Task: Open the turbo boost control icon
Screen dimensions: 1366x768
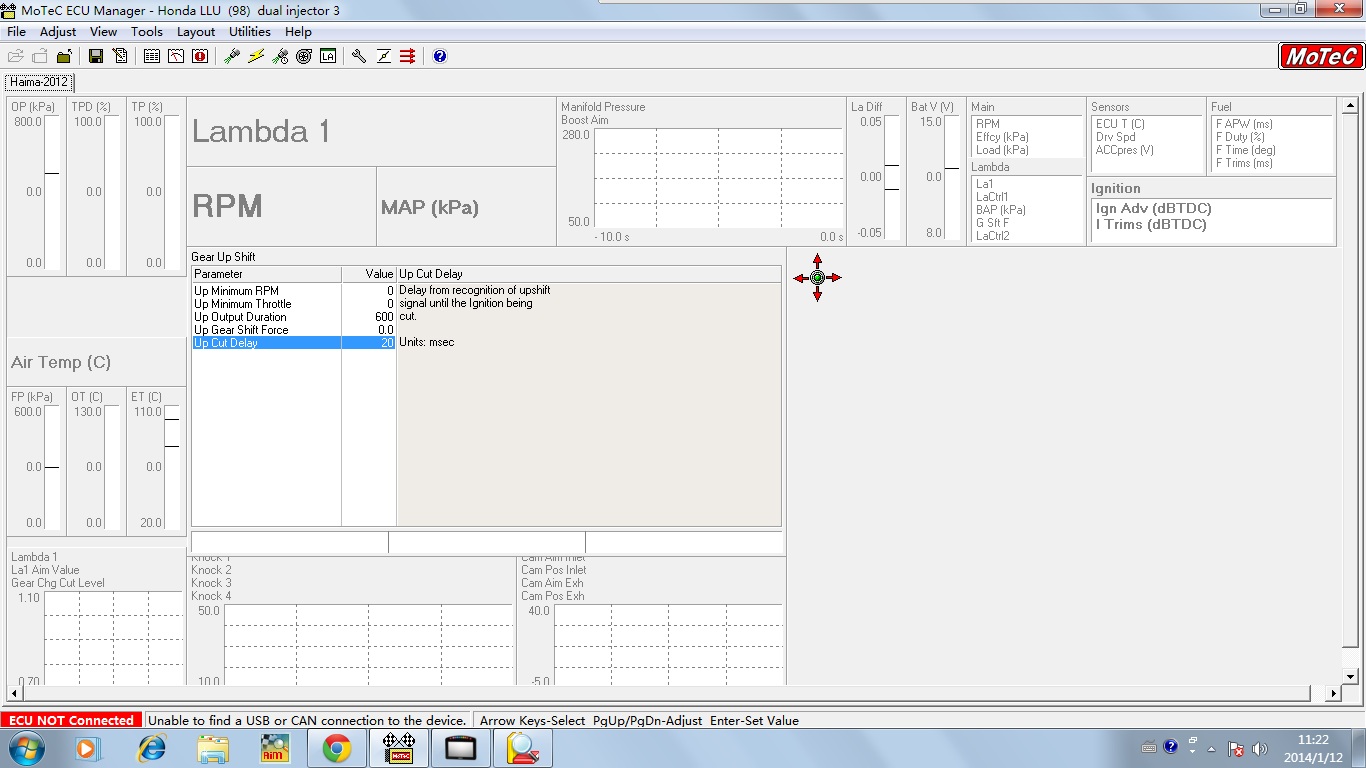Action: point(304,56)
